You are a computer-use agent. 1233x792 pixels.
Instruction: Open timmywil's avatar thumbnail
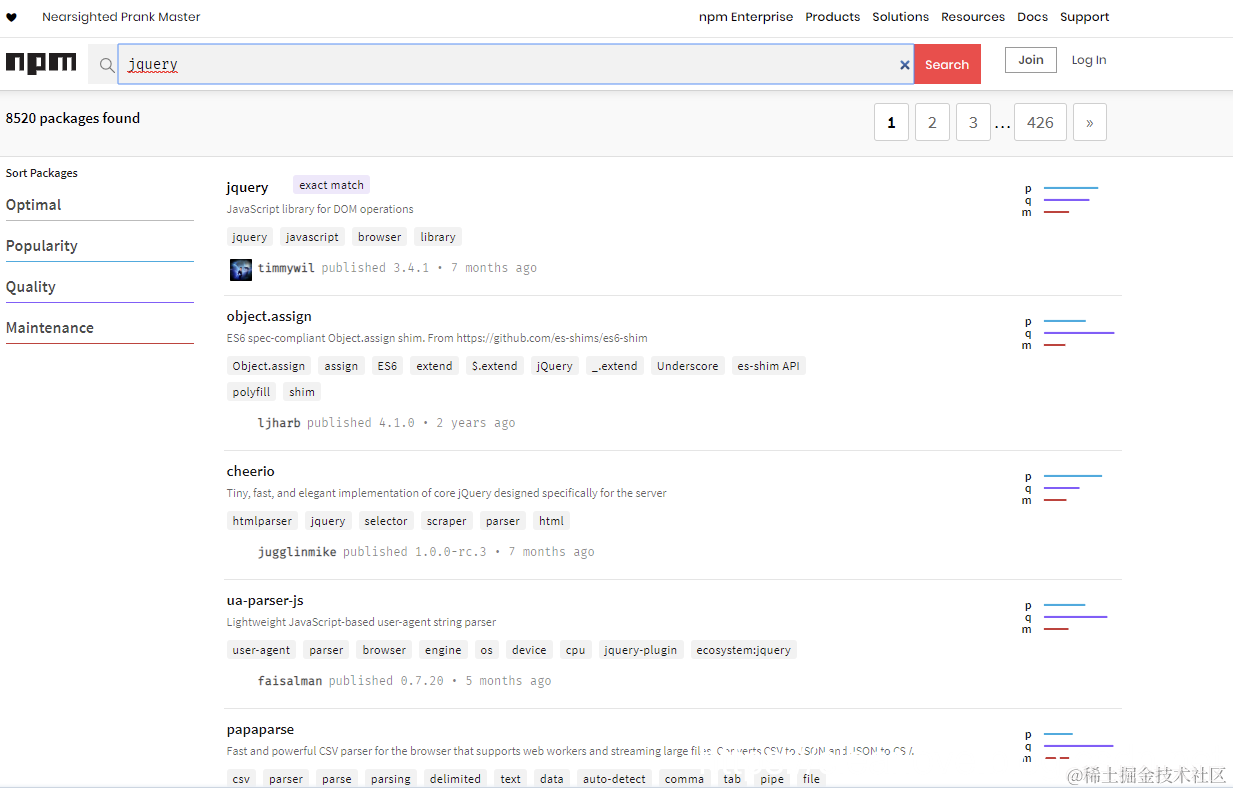pyautogui.click(x=241, y=269)
